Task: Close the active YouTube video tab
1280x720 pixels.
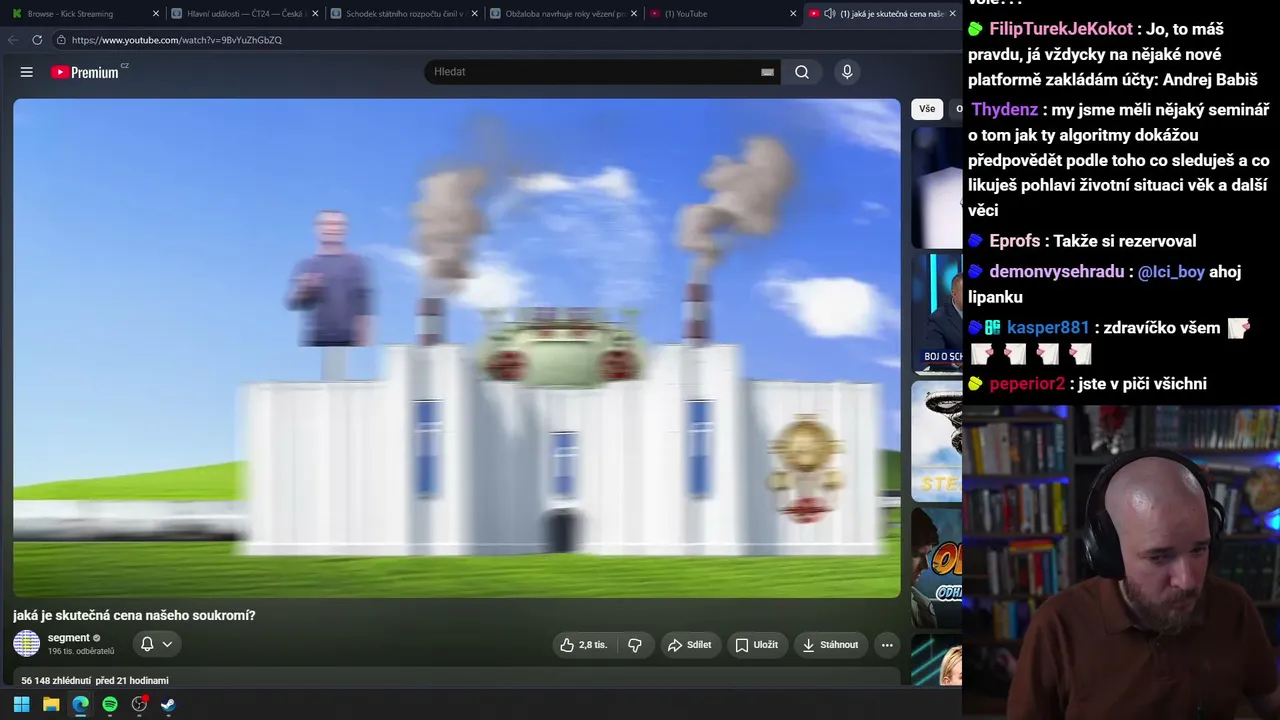Action: [x=952, y=14]
